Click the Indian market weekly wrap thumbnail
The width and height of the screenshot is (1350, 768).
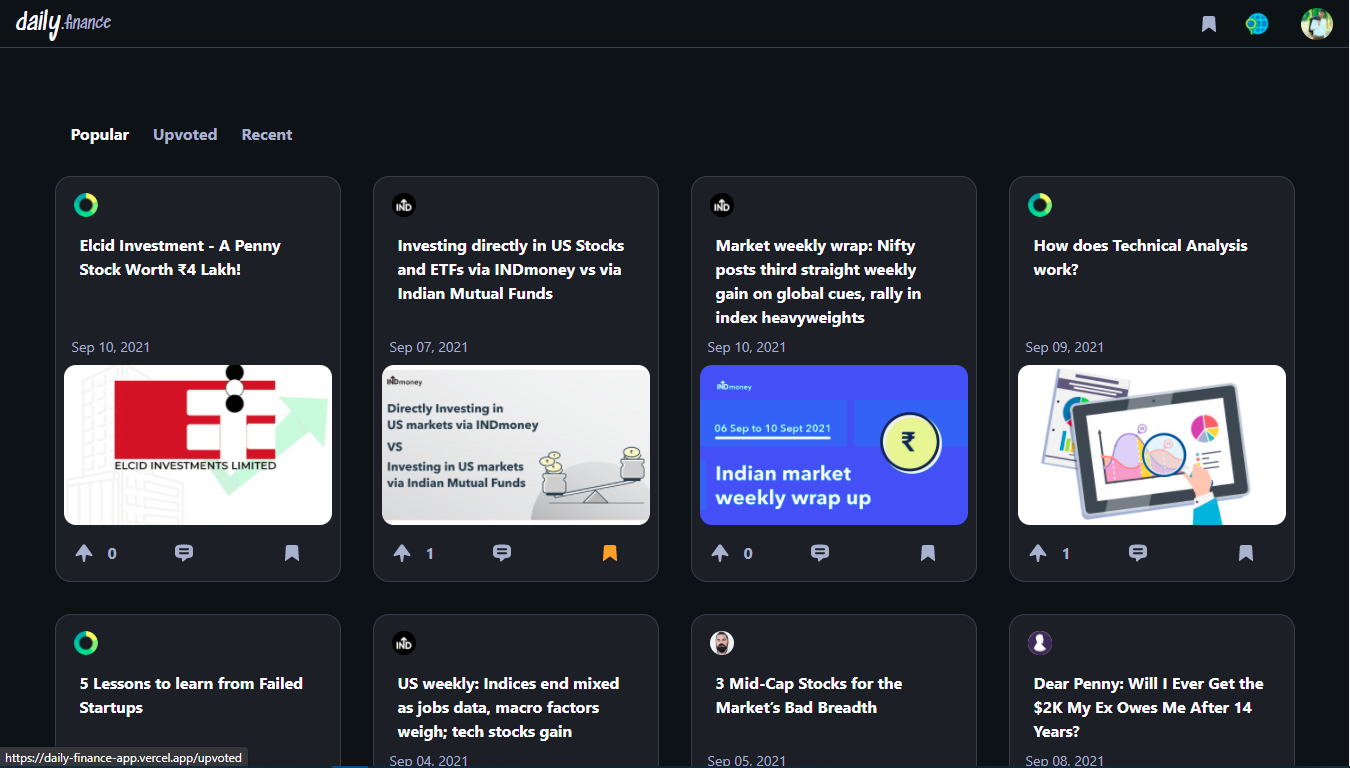pyautogui.click(x=833, y=444)
